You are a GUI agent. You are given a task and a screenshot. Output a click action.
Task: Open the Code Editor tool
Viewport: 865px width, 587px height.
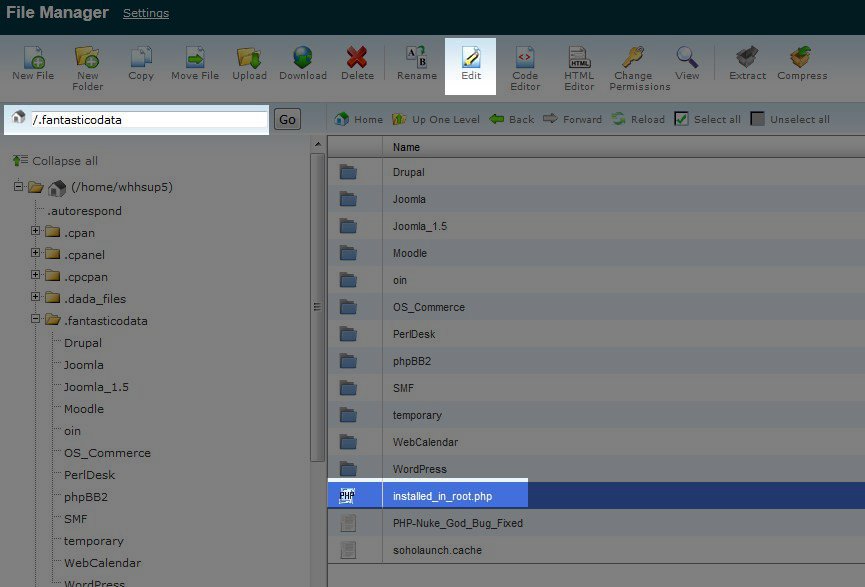525,58
